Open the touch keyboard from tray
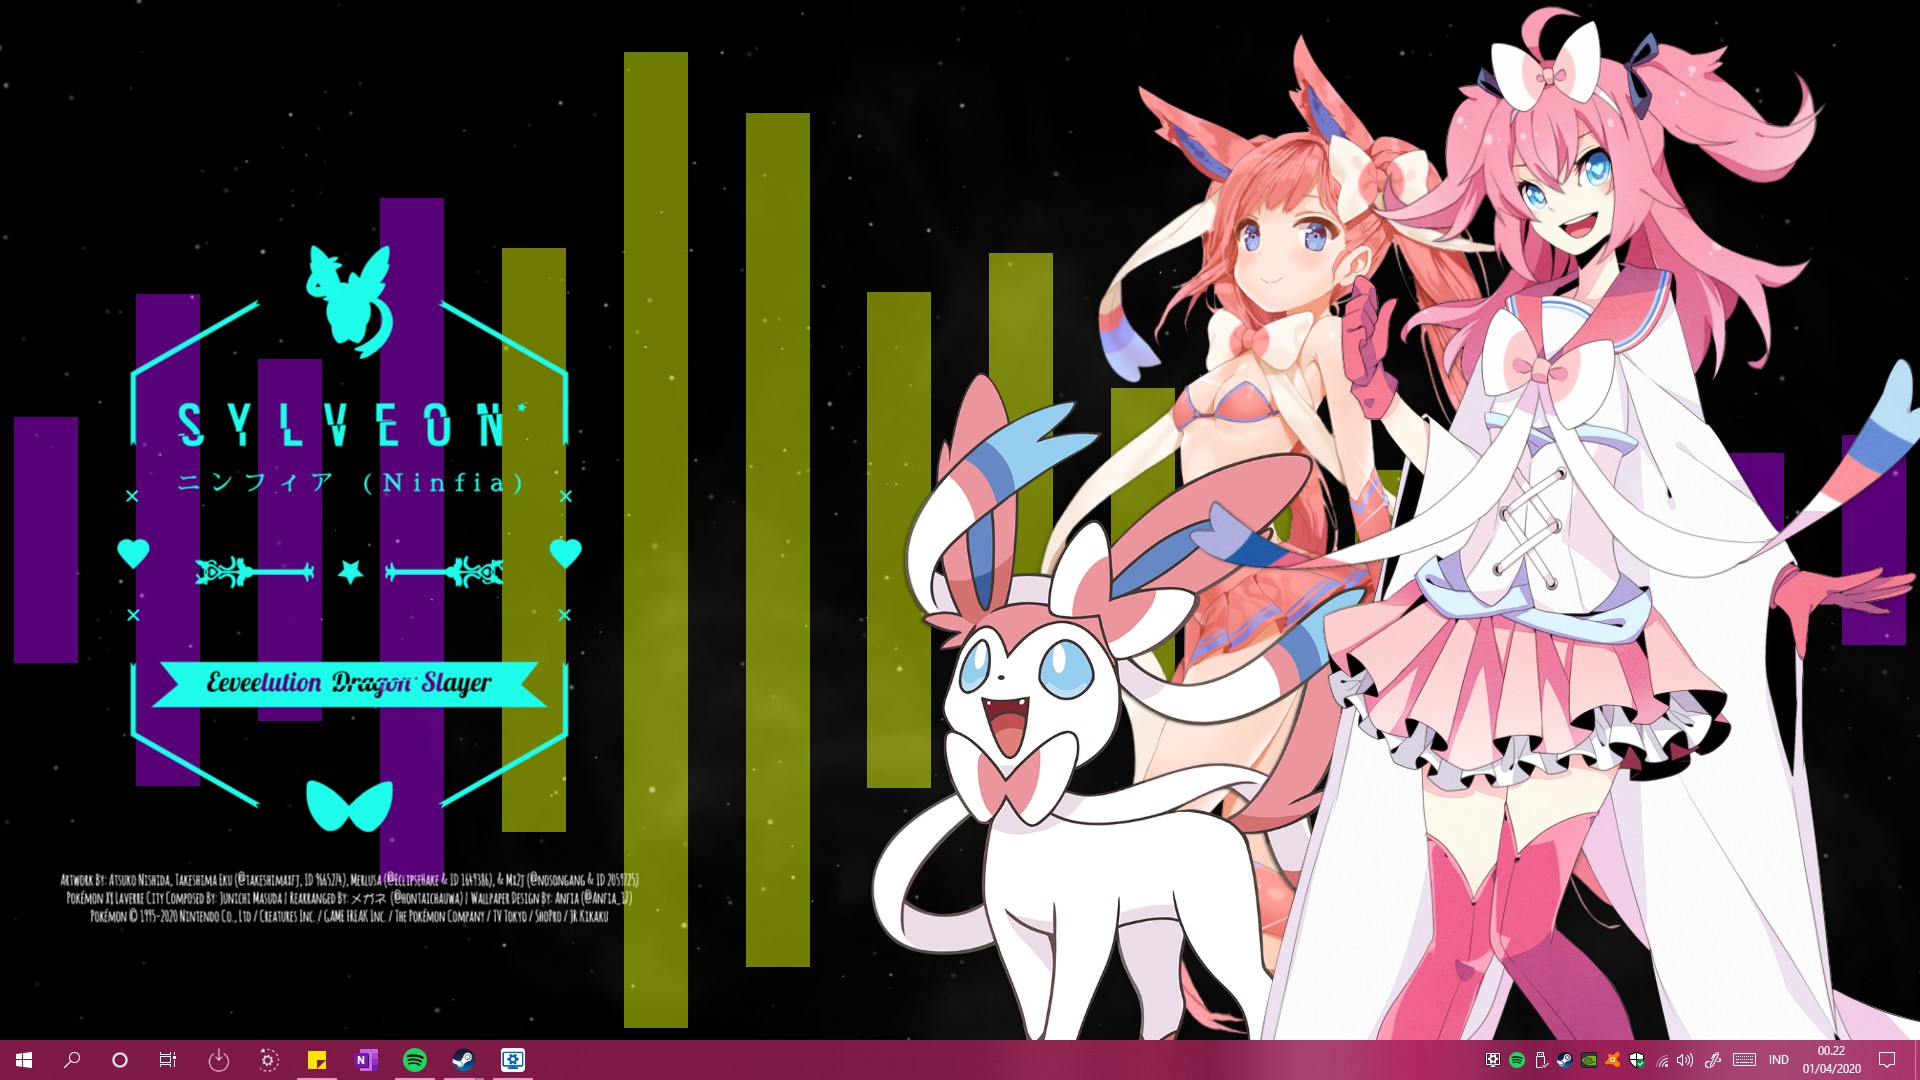Image resolution: width=1920 pixels, height=1080 pixels. click(1745, 1060)
